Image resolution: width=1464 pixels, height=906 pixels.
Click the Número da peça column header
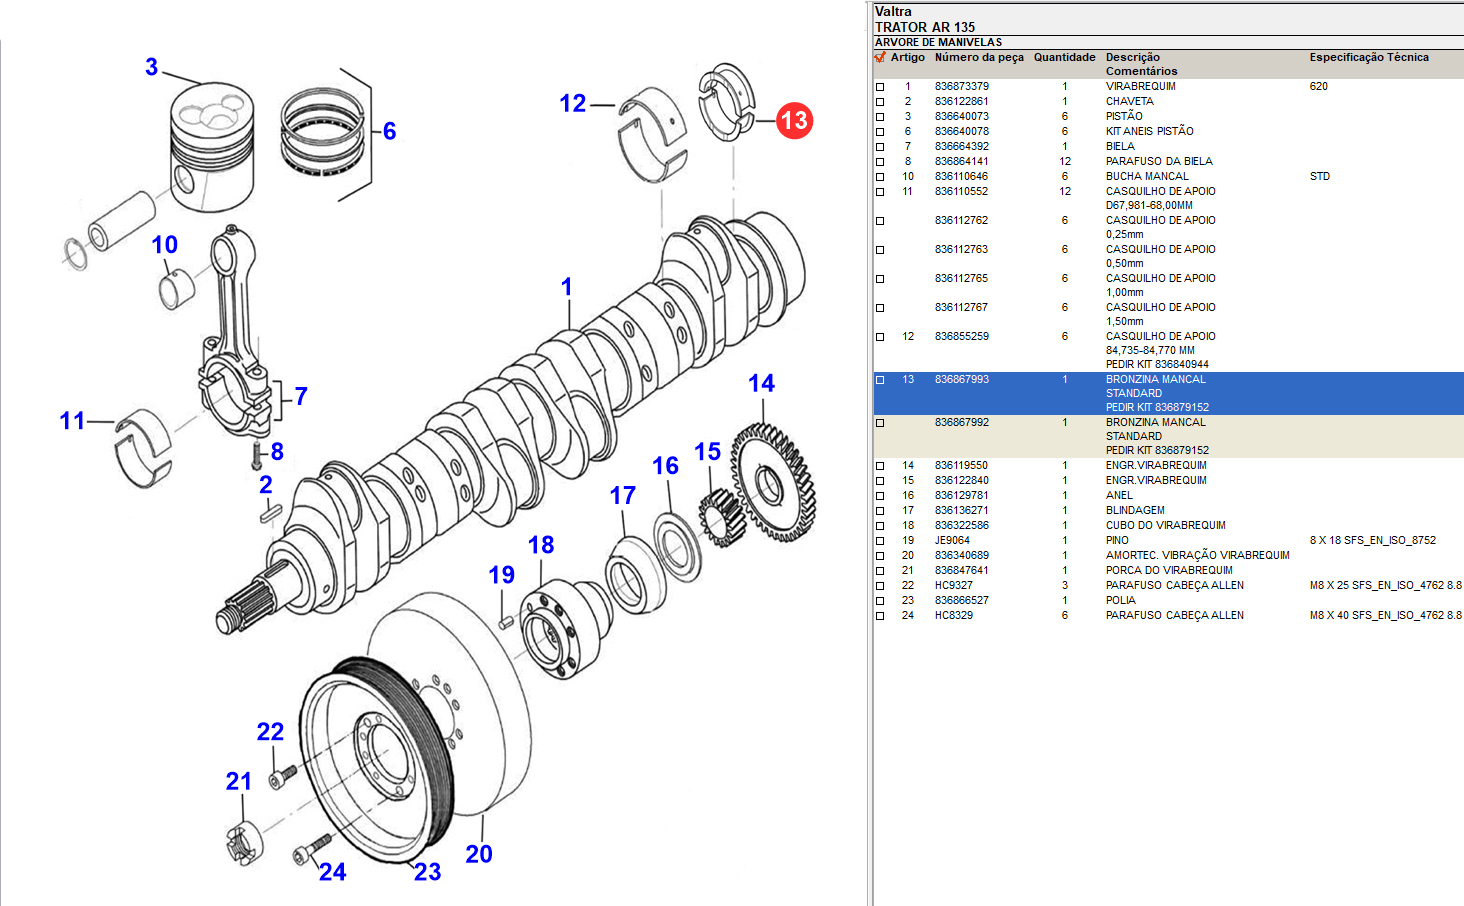coord(979,57)
